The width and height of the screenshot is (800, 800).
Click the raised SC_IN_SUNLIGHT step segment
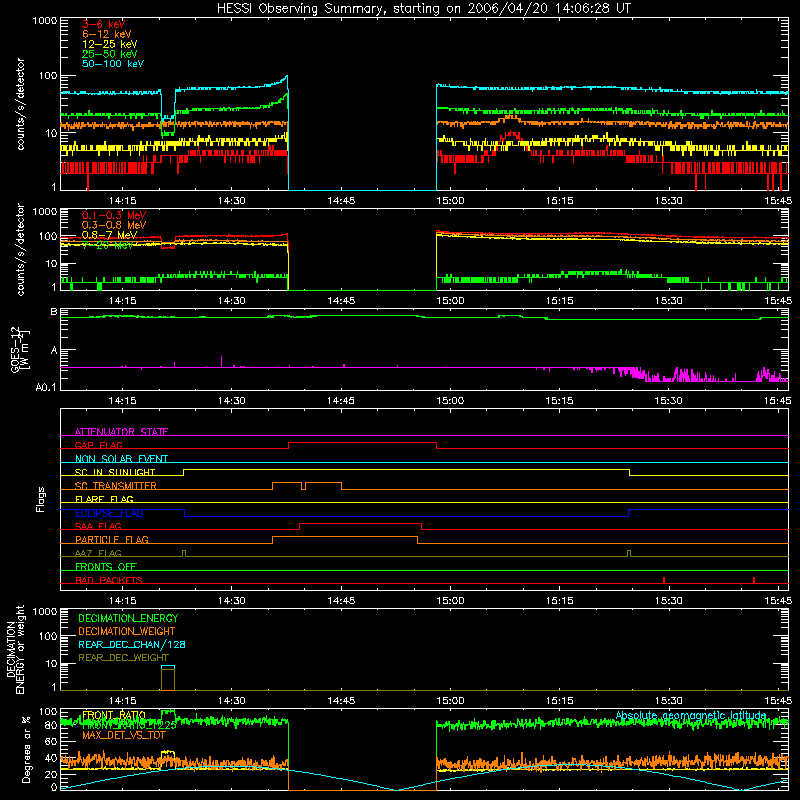click(x=406, y=469)
